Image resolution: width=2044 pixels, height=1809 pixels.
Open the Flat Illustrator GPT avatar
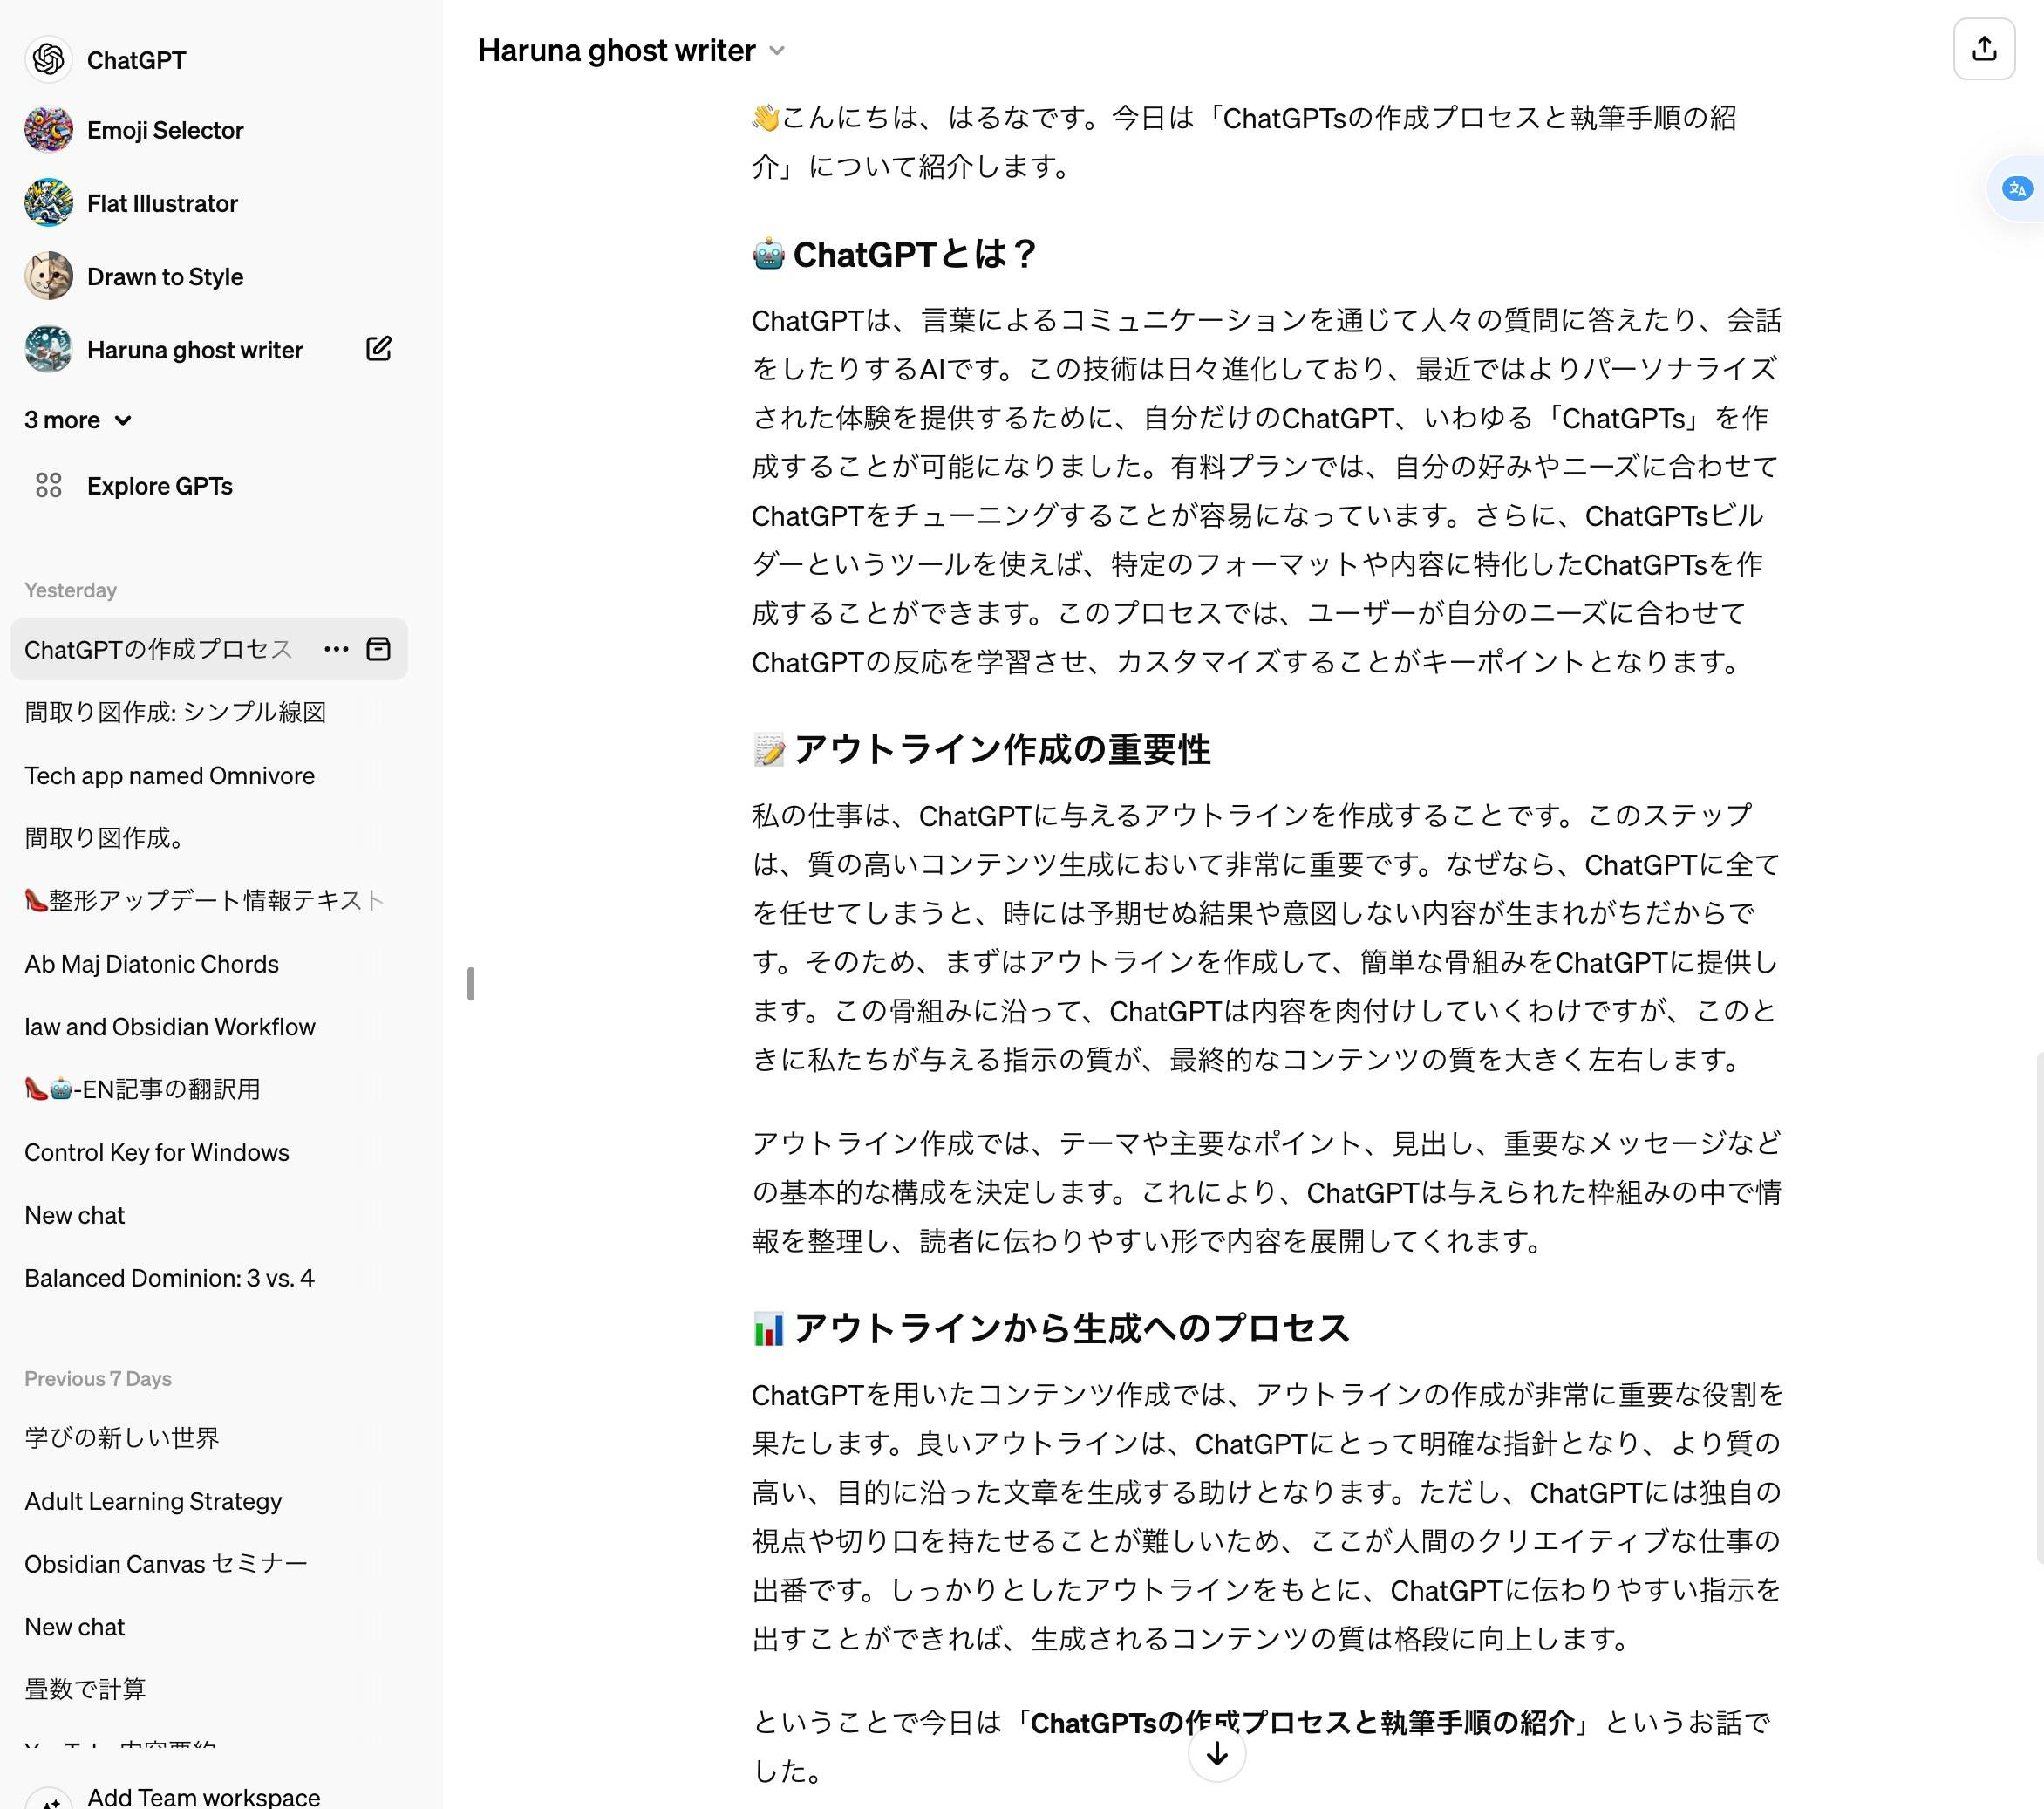coord(48,203)
